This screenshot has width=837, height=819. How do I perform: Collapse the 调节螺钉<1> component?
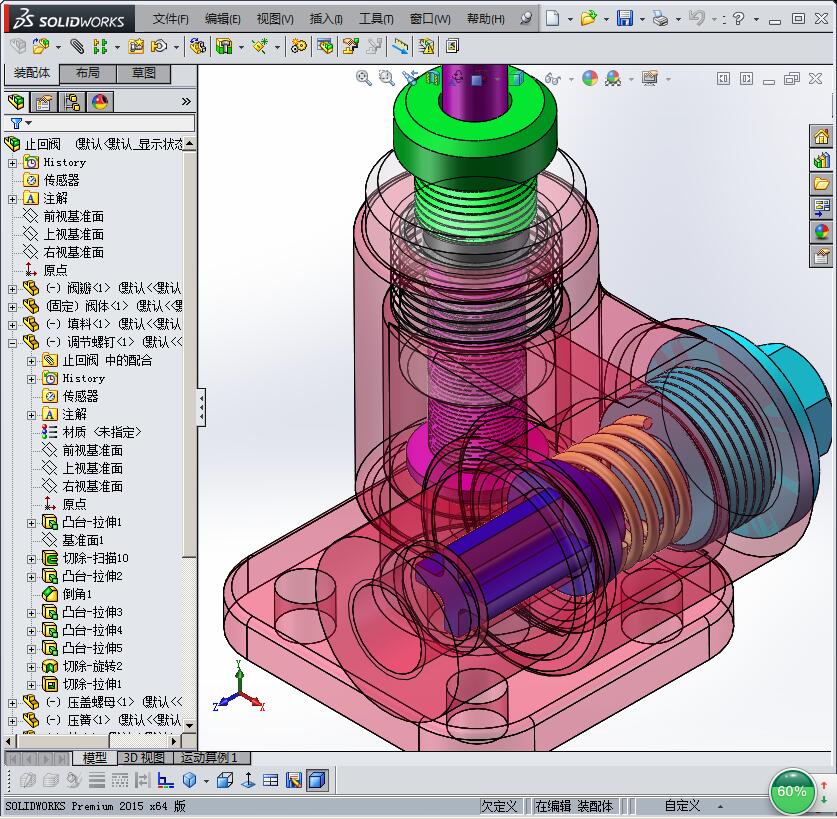click(12, 343)
